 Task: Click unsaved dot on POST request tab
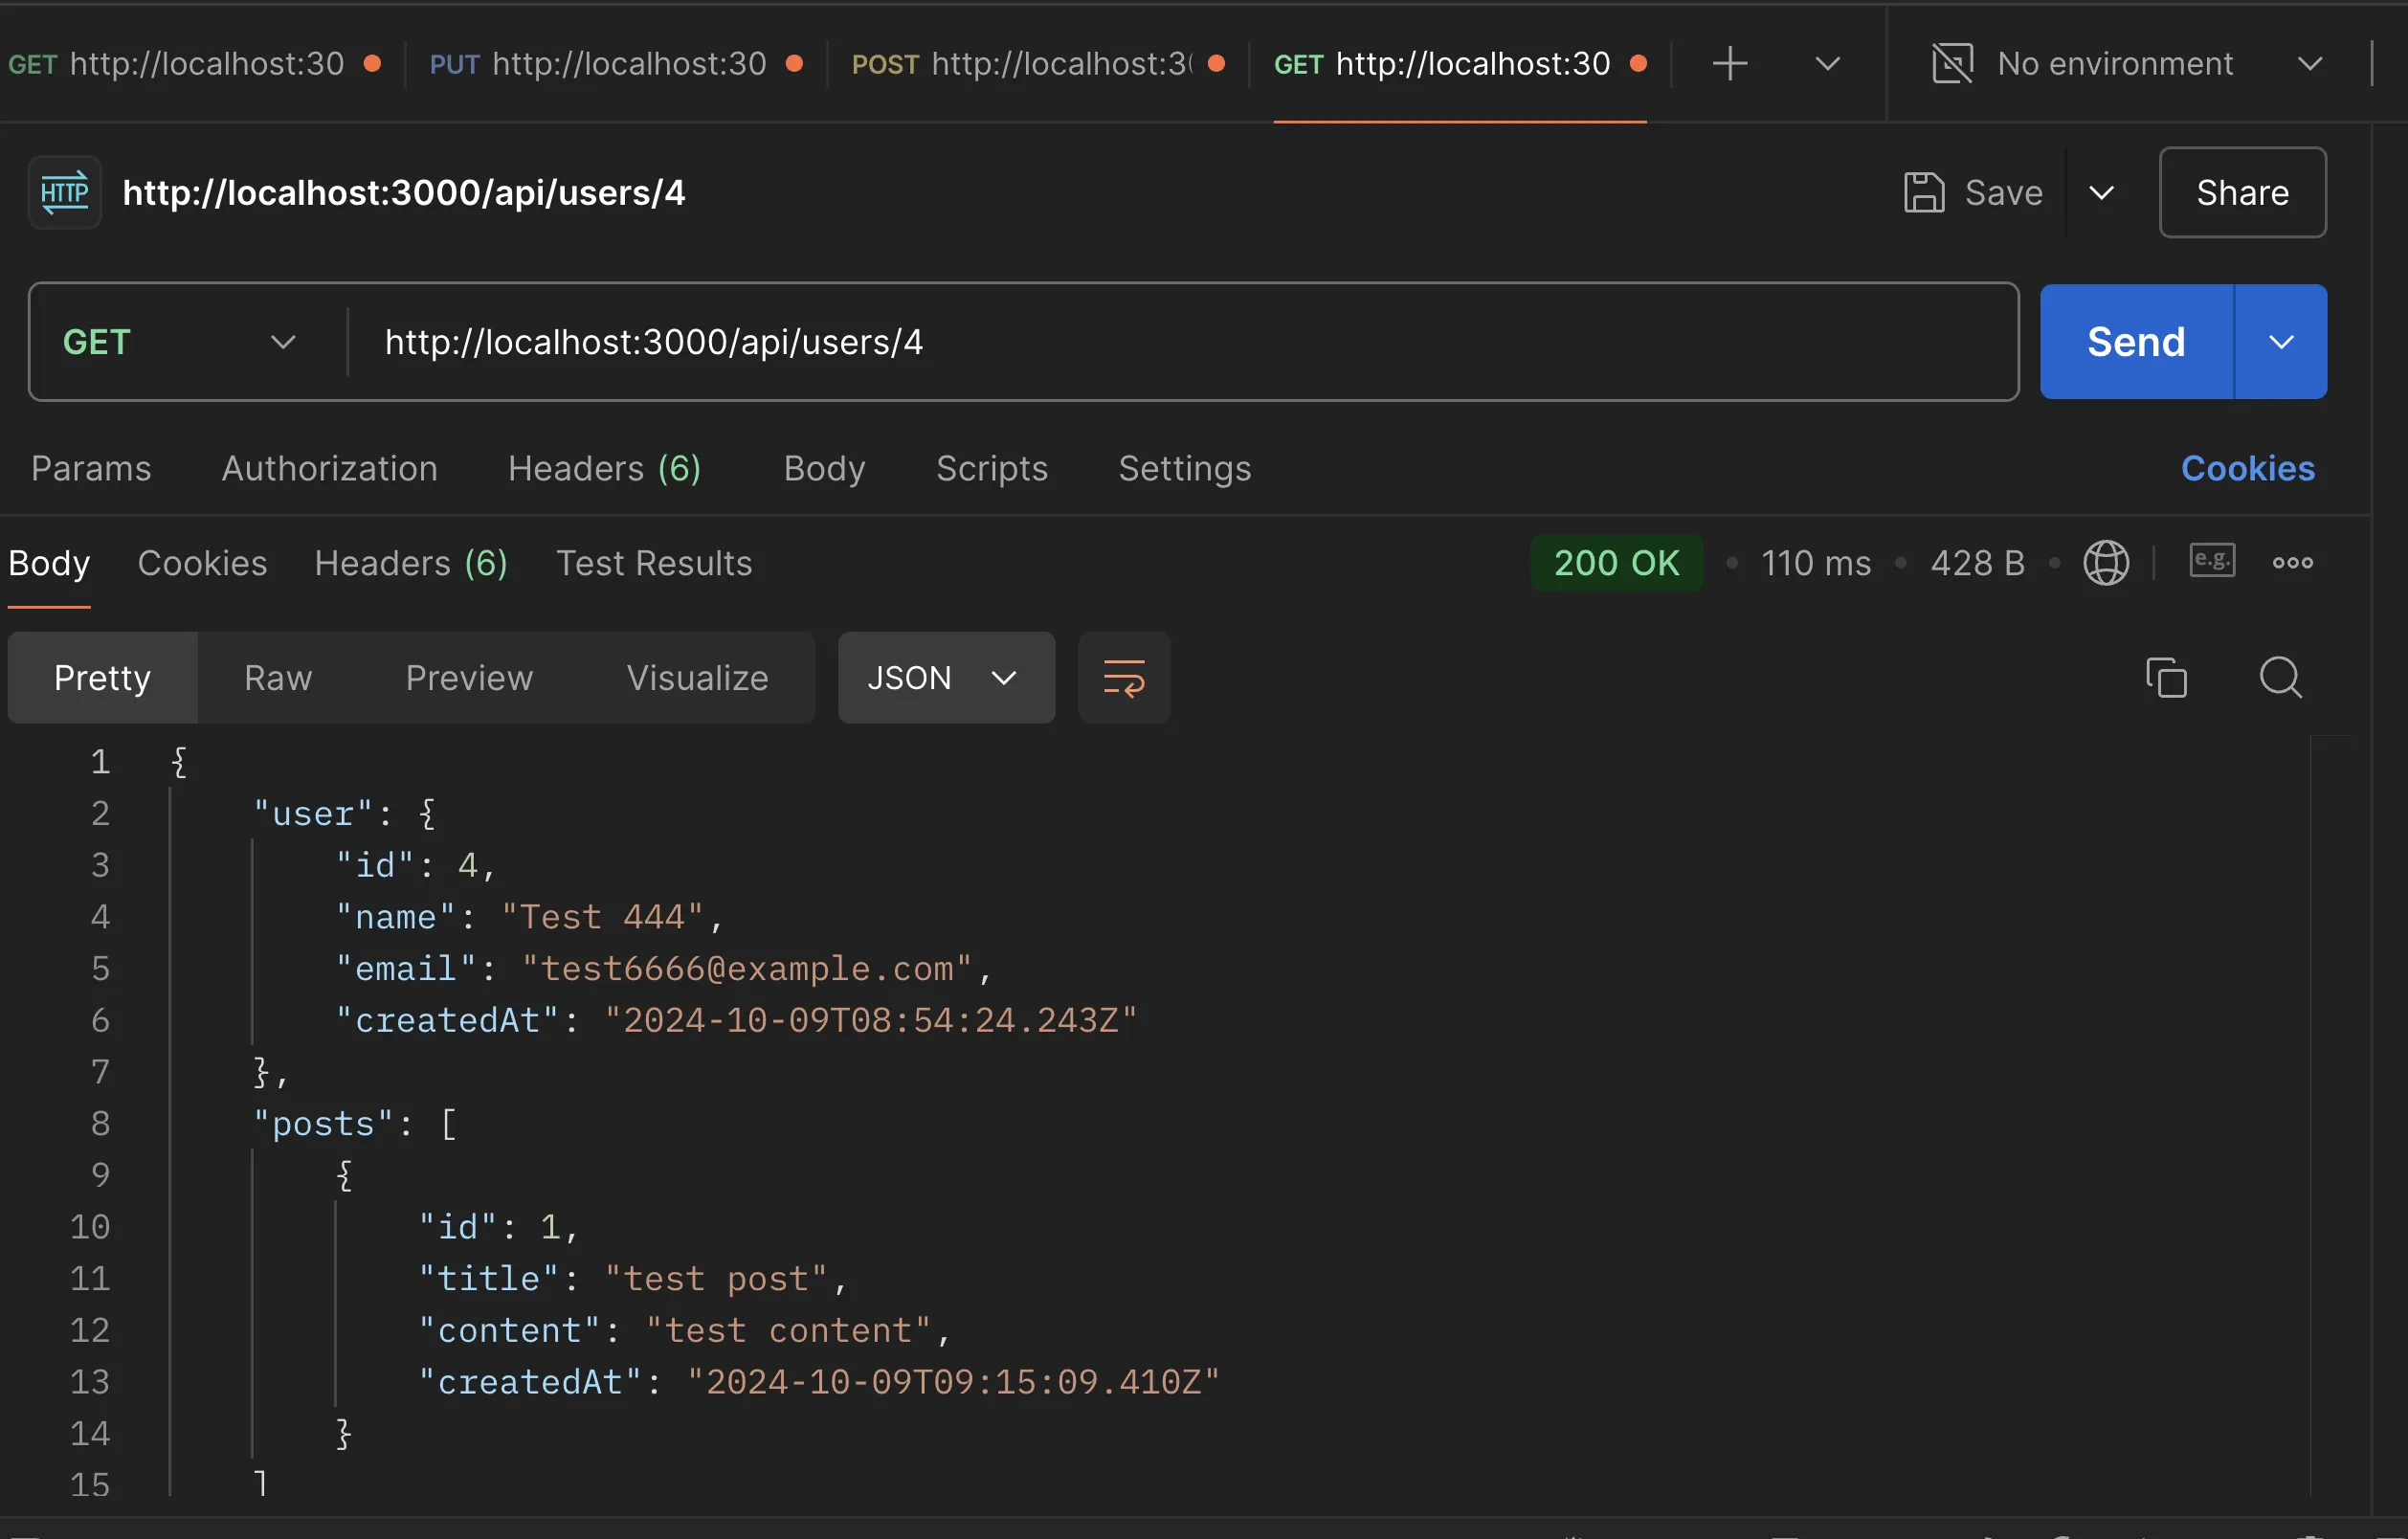[x=1217, y=64]
